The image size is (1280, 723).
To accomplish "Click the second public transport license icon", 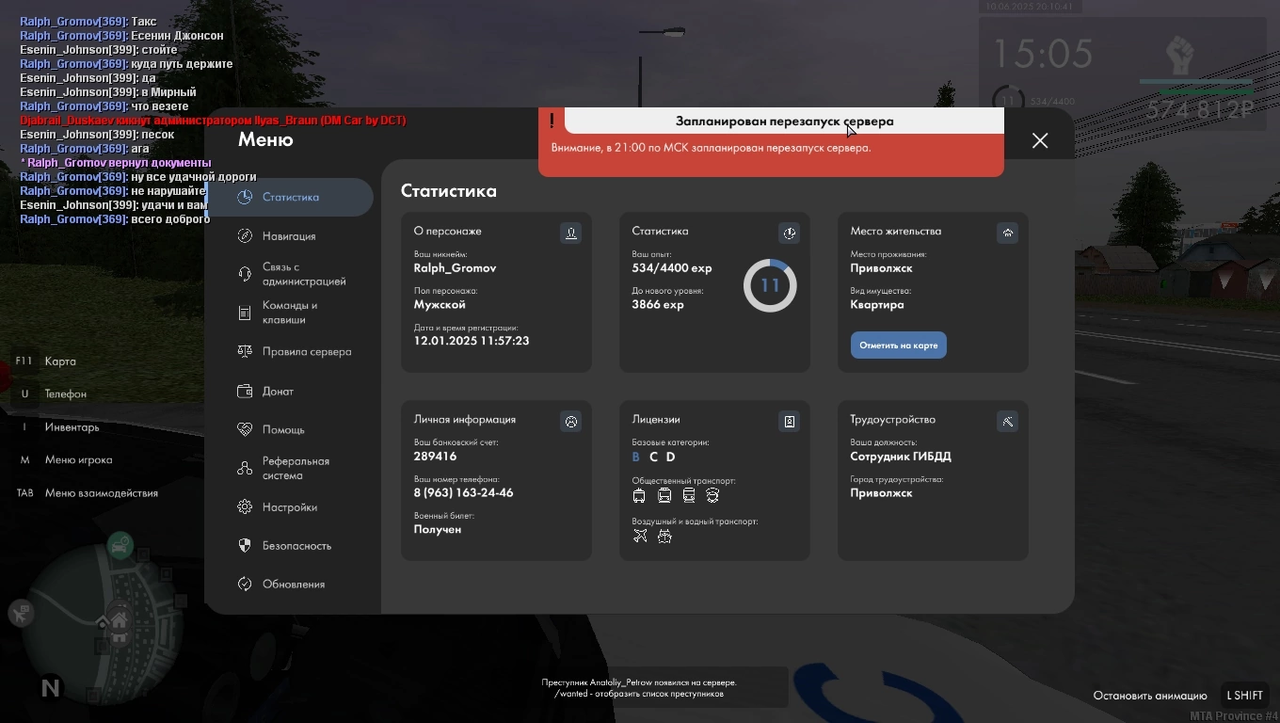I will pos(664,495).
